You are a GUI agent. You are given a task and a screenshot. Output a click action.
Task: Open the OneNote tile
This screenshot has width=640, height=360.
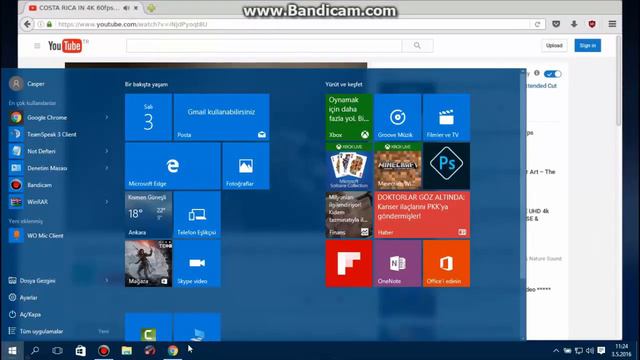click(398, 263)
